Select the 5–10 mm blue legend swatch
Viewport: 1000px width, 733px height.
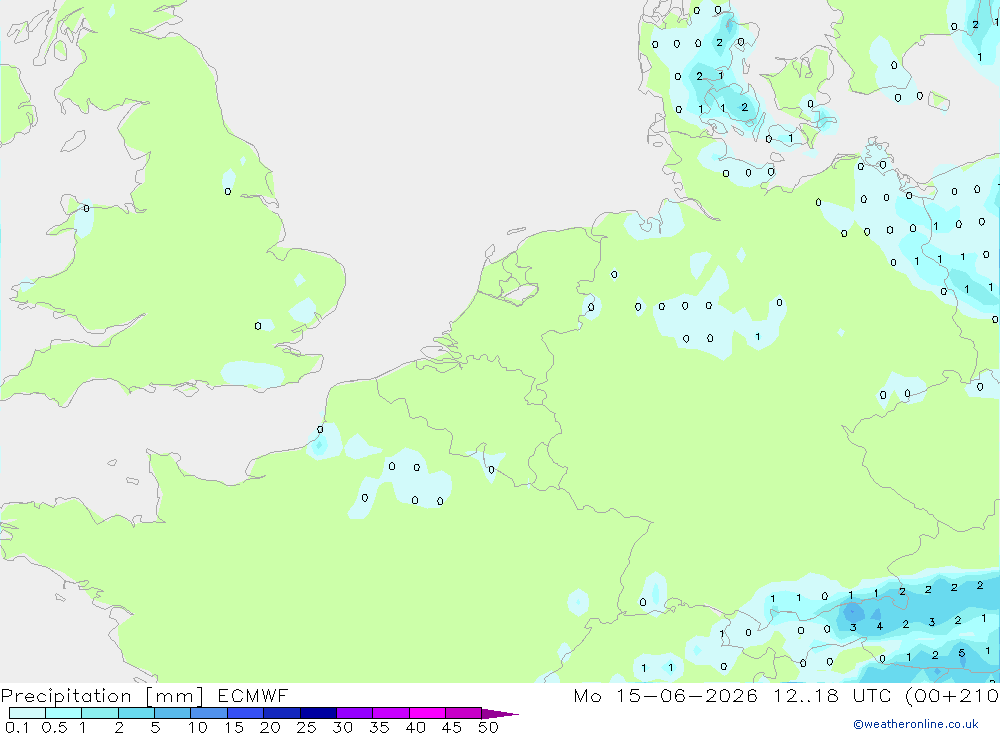coord(173,713)
